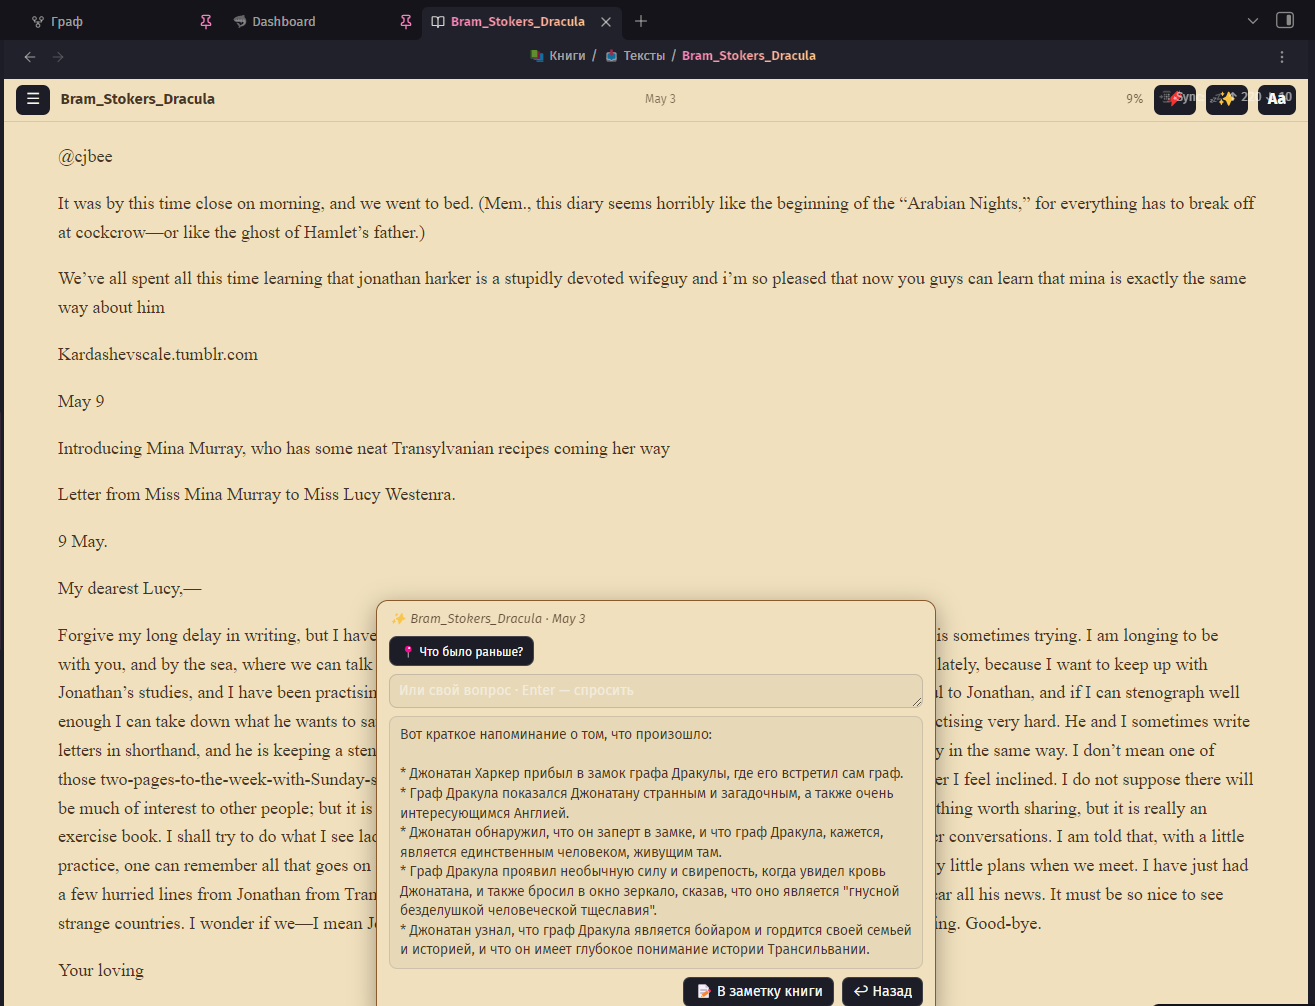Screen dimensions: 1315x1006
Task: Toggle the right sidebar panel icon
Action: (x=1285, y=21)
